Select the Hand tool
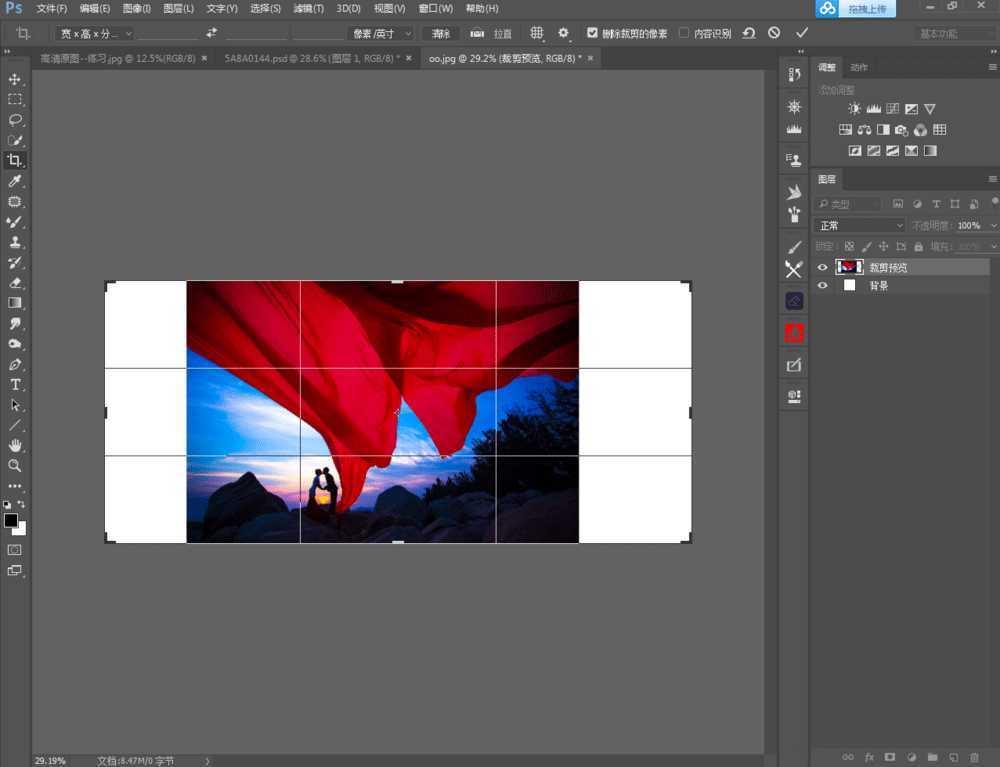This screenshot has height=767, width=1000. (15, 445)
